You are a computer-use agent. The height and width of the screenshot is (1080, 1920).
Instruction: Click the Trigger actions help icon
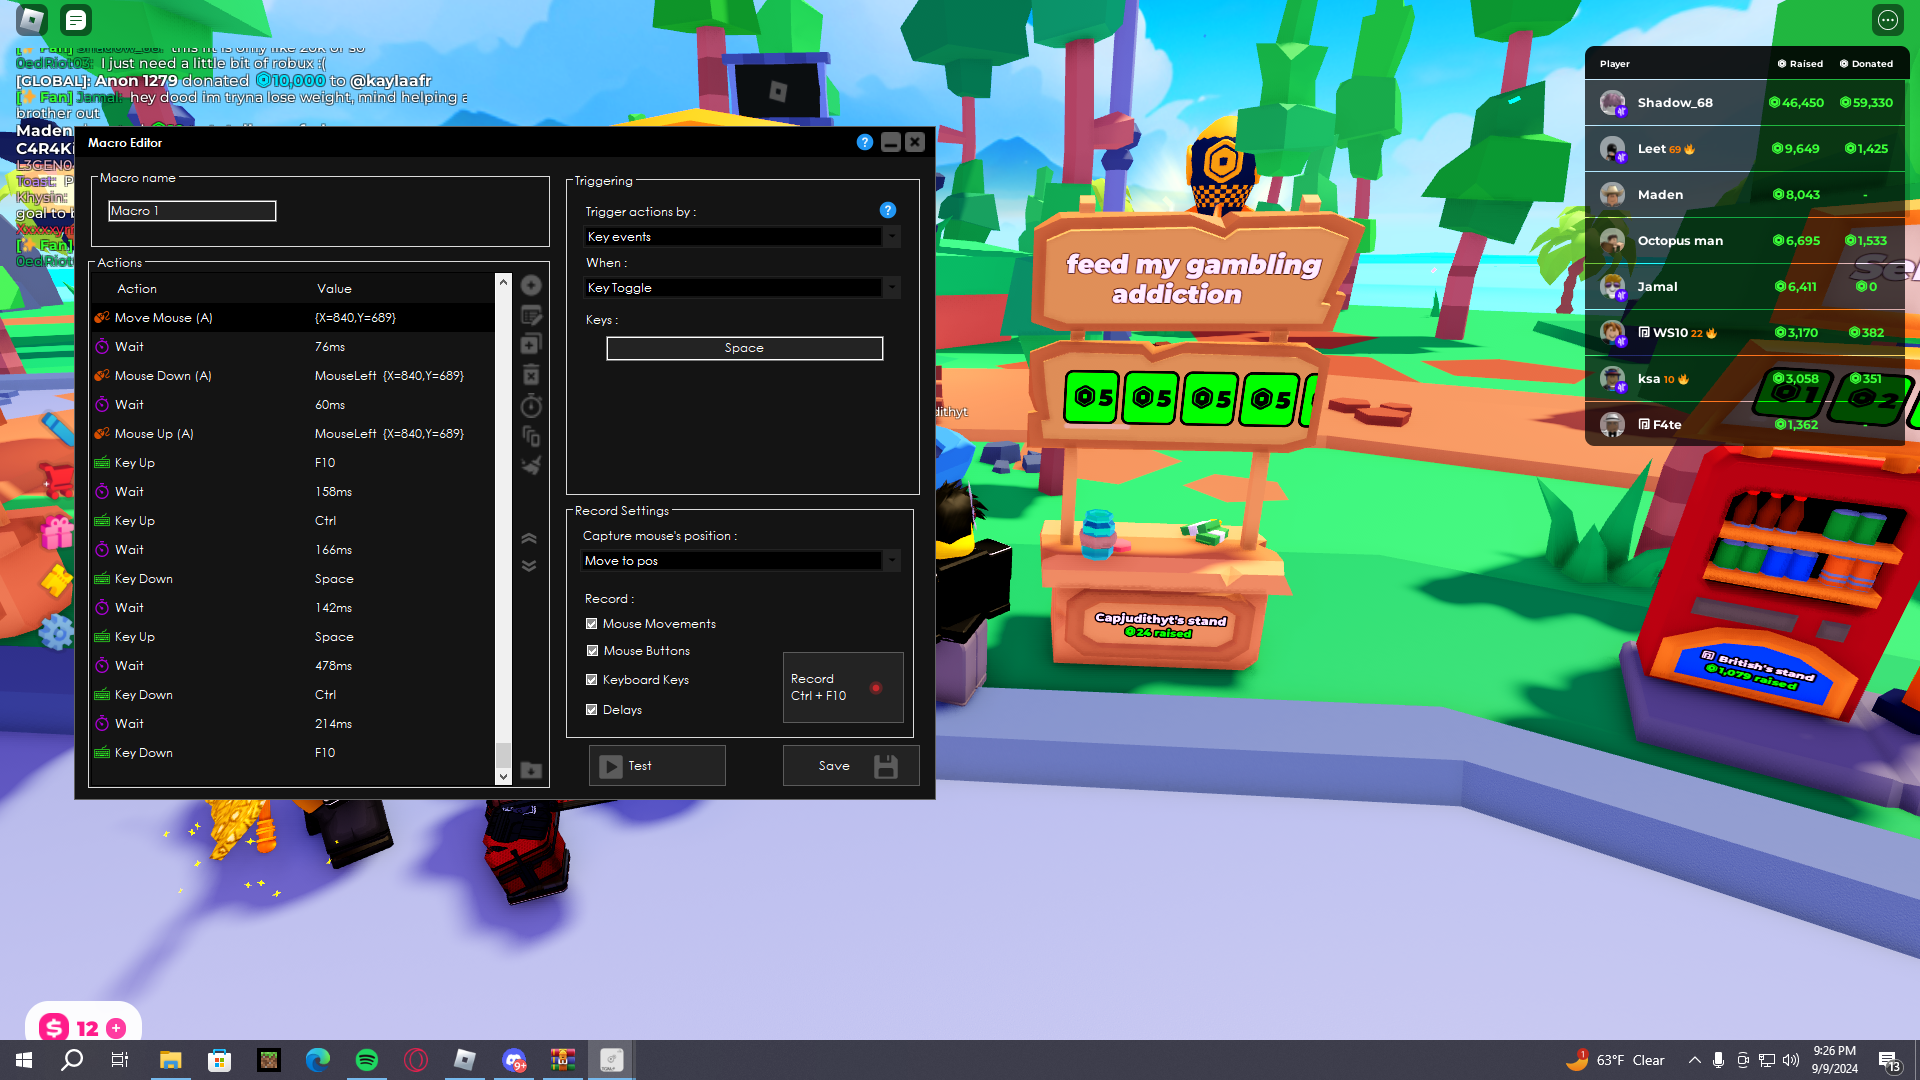pyautogui.click(x=887, y=210)
